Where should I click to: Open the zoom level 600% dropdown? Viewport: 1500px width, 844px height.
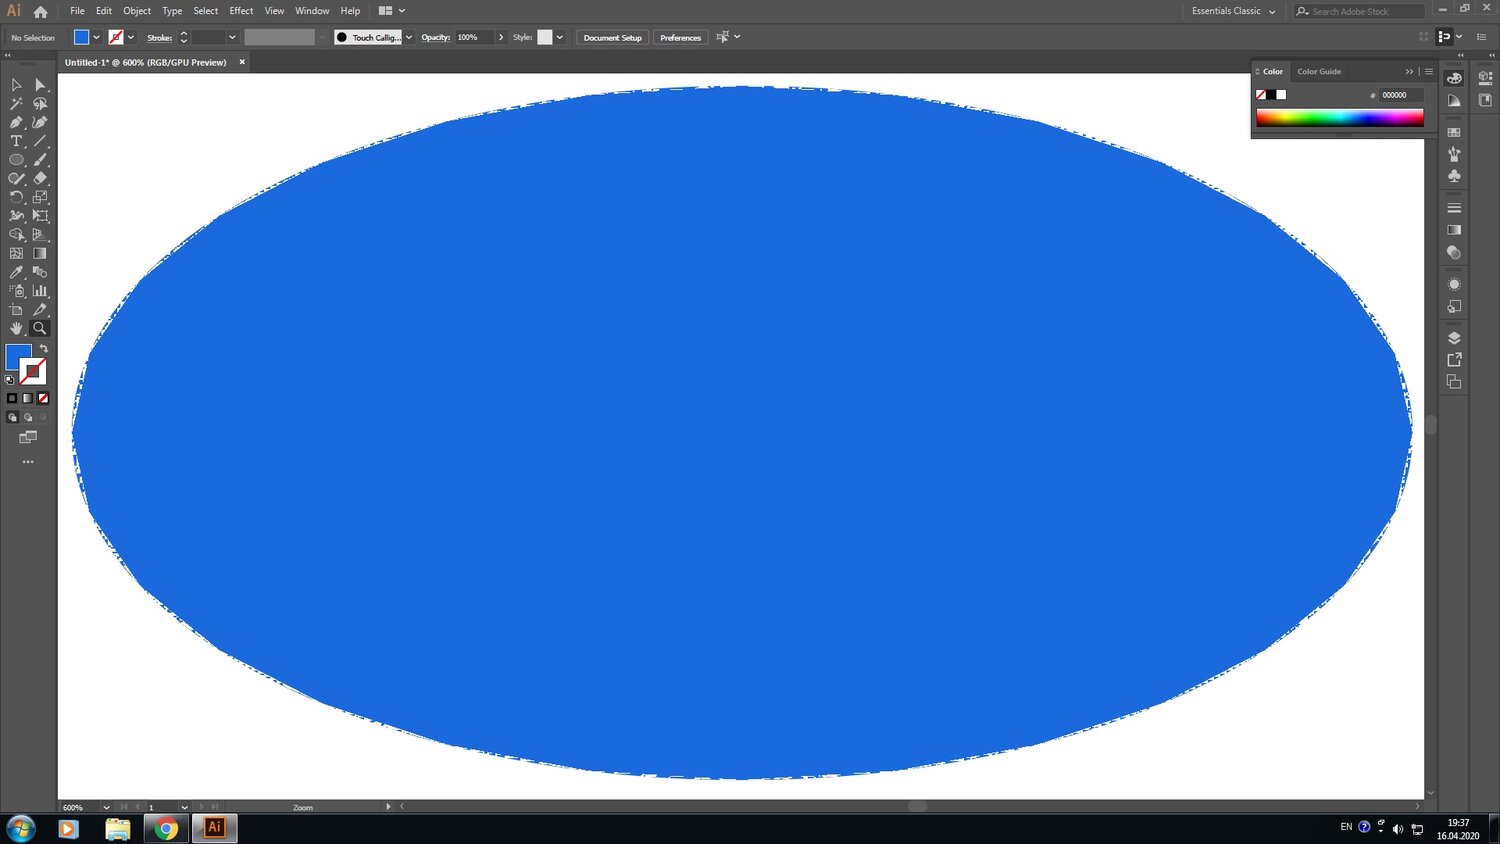tap(106, 807)
